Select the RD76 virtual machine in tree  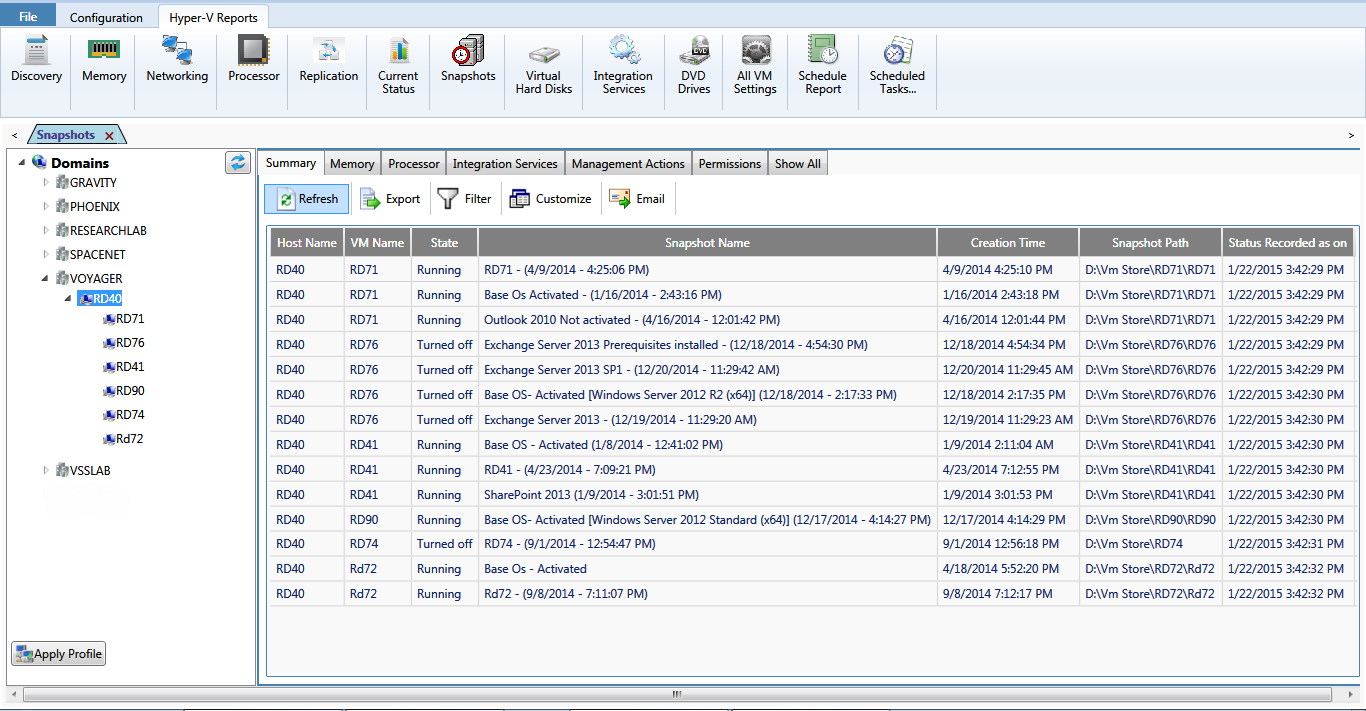[x=130, y=343]
